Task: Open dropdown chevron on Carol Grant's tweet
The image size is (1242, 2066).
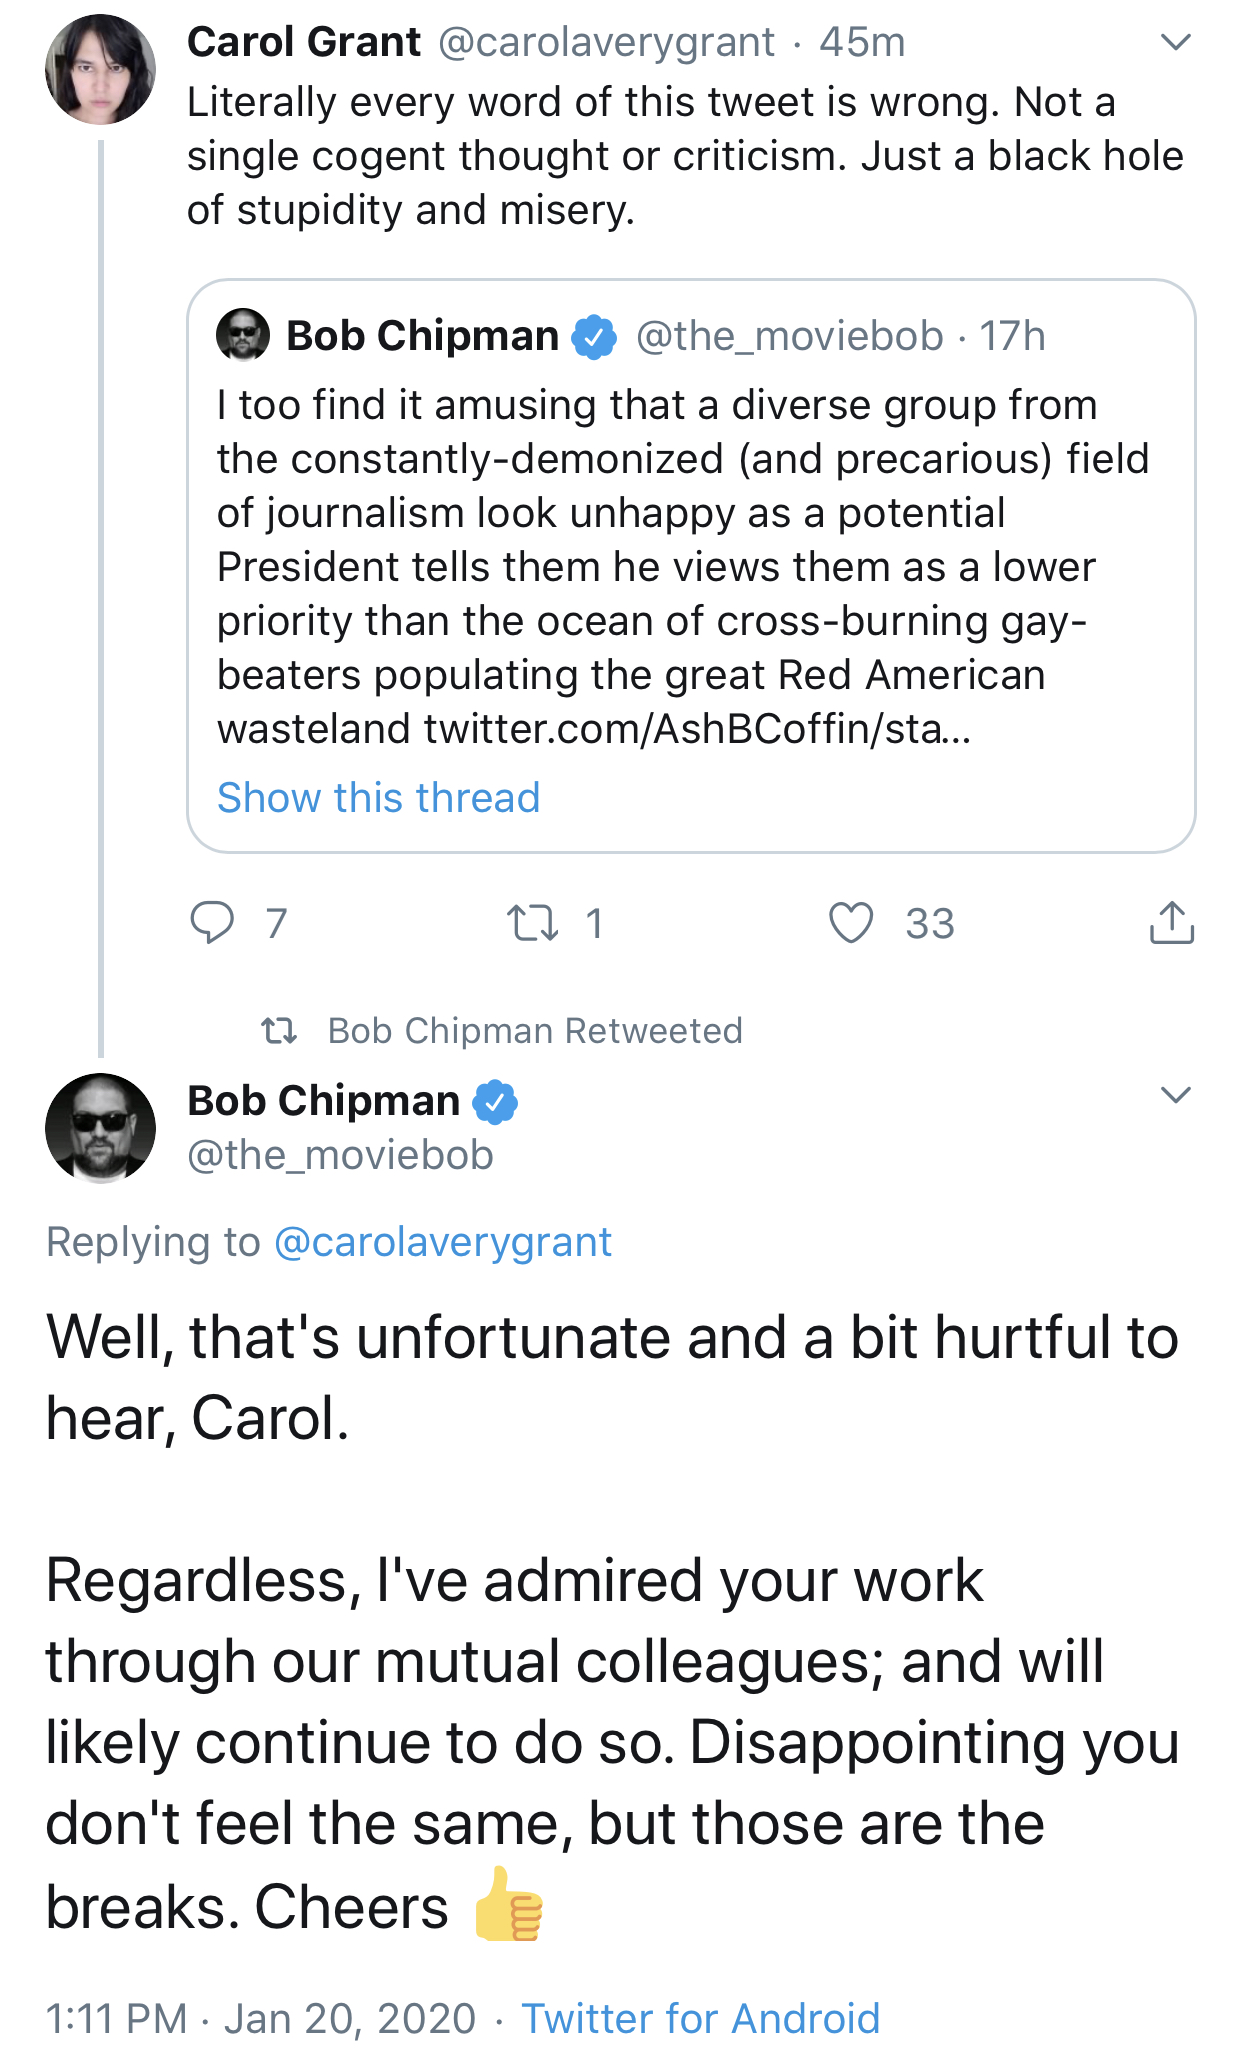Action: (x=1176, y=42)
